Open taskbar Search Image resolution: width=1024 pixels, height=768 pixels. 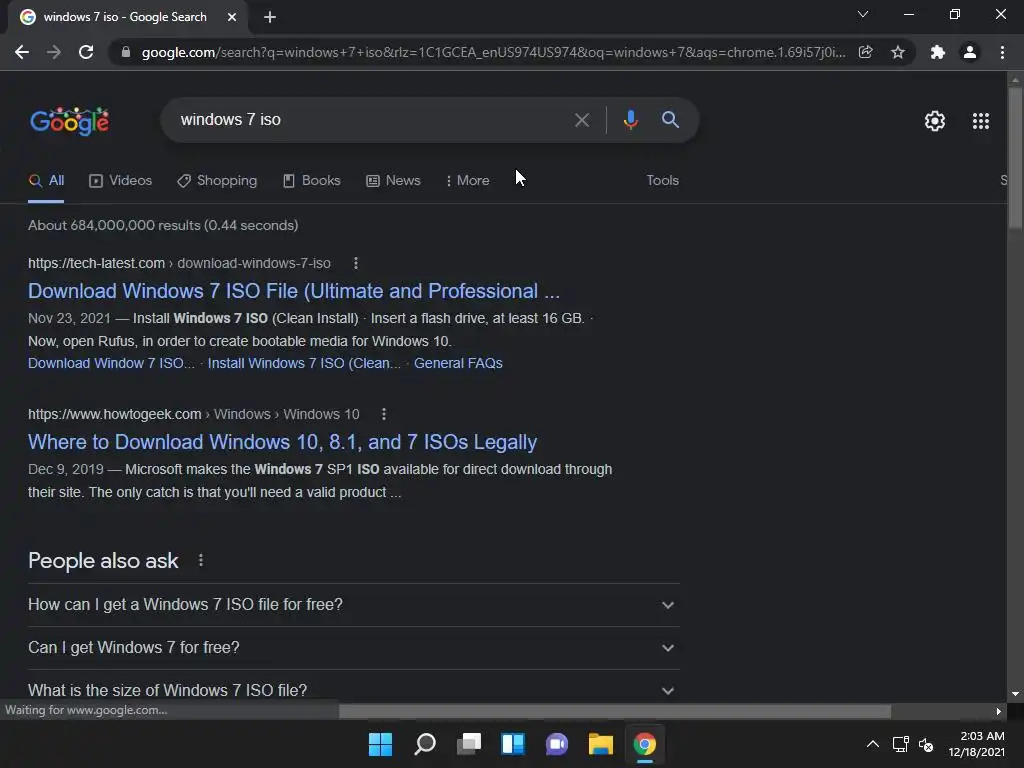(x=424, y=744)
